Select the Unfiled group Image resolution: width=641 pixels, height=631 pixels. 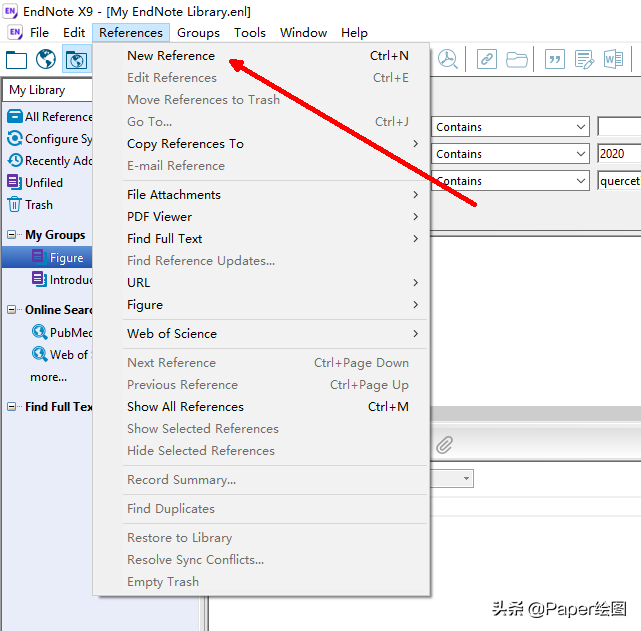[35, 182]
